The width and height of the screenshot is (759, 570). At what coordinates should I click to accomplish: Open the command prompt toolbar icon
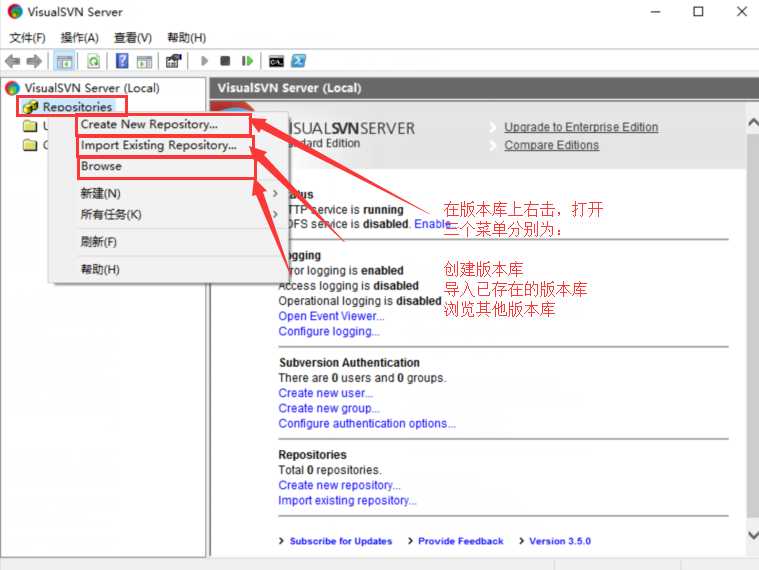click(x=276, y=61)
